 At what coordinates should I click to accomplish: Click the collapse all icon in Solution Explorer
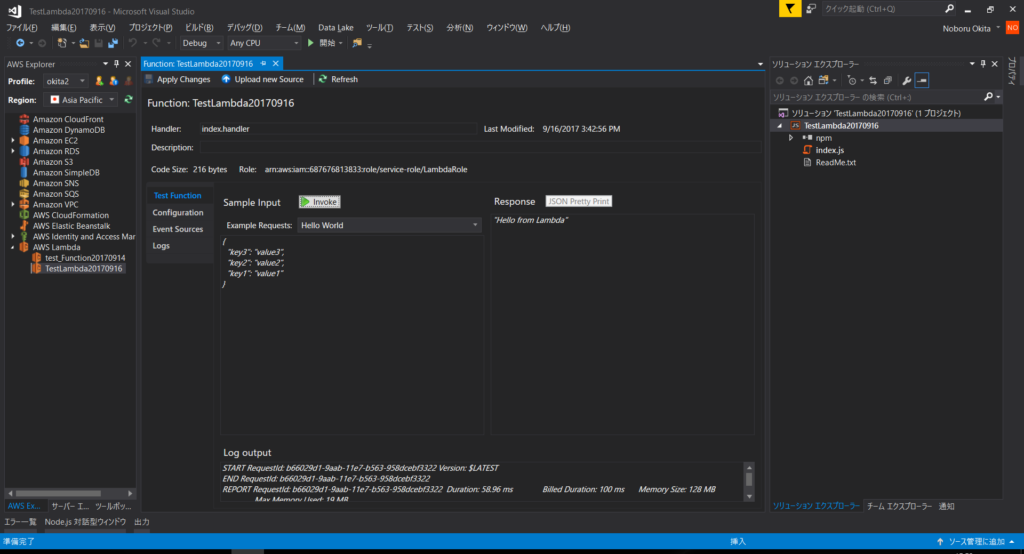(x=888, y=80)
